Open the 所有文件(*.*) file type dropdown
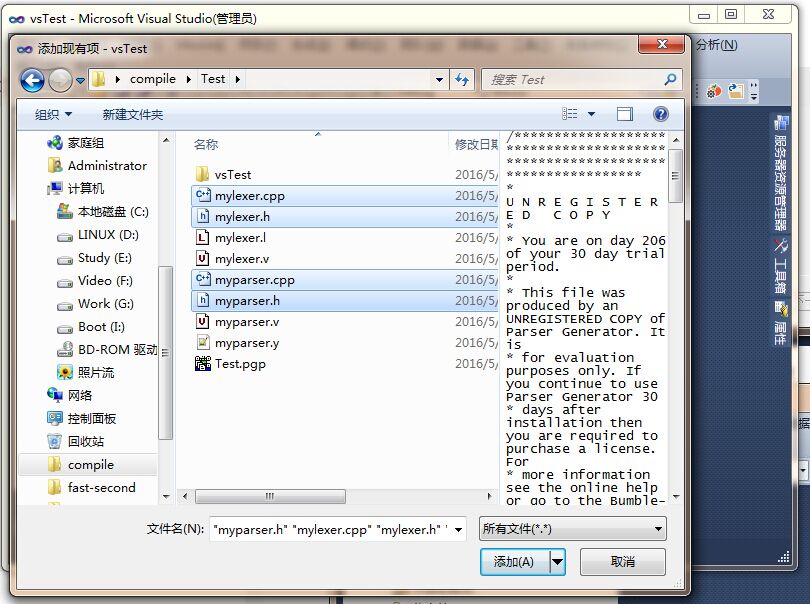Screen dimensions: 810x604 coord(572,529)
